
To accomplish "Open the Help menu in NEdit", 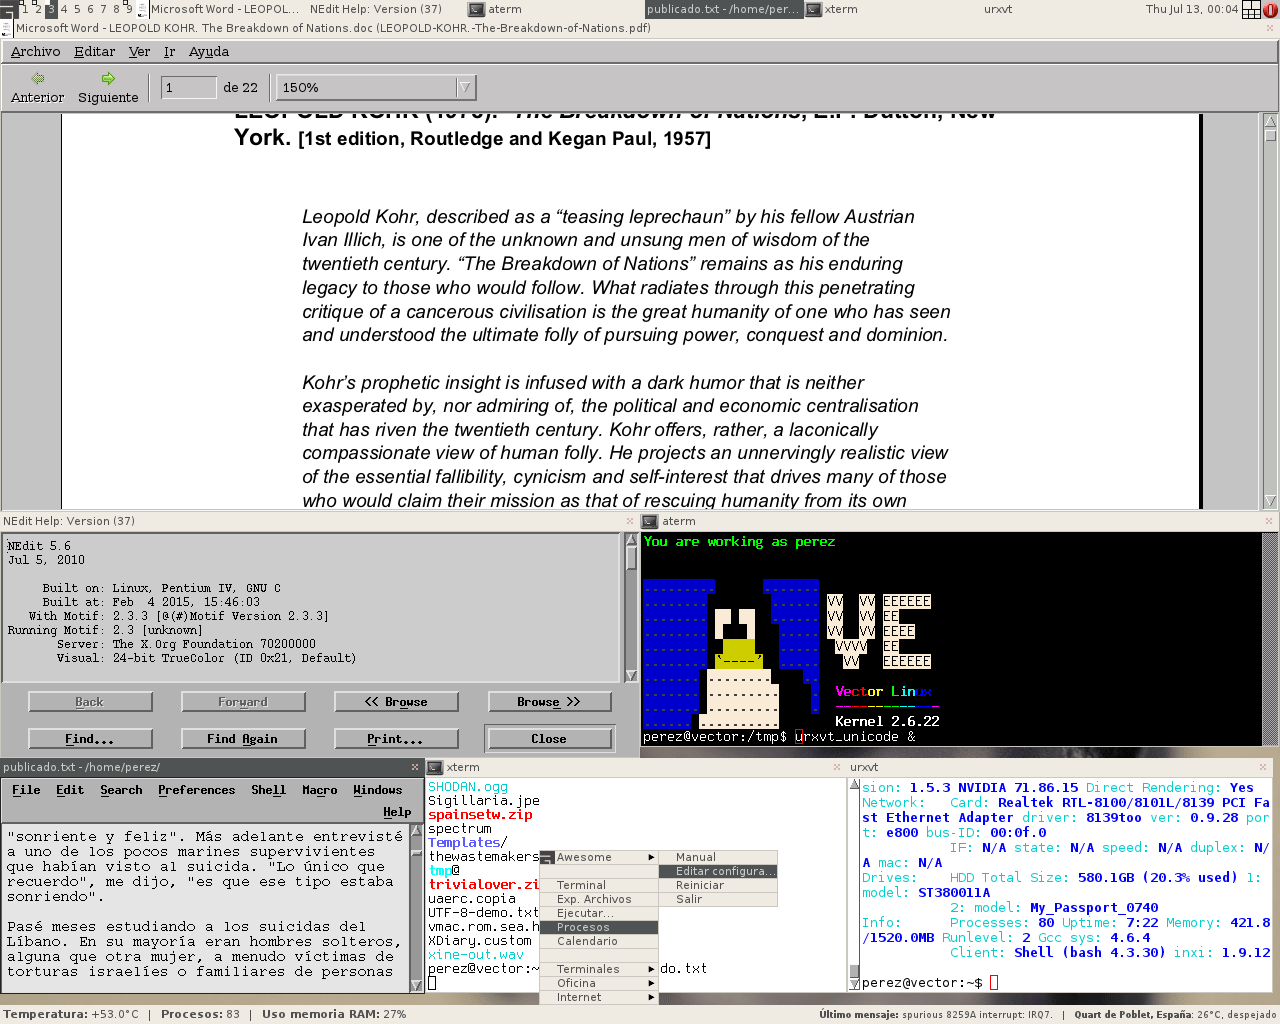I will tap(397, 812).
